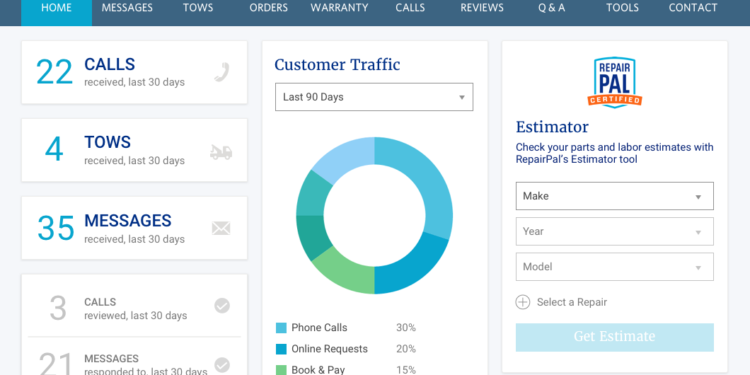Expand the Year dropdown
The image size is (750, 375).
(615, 232)
